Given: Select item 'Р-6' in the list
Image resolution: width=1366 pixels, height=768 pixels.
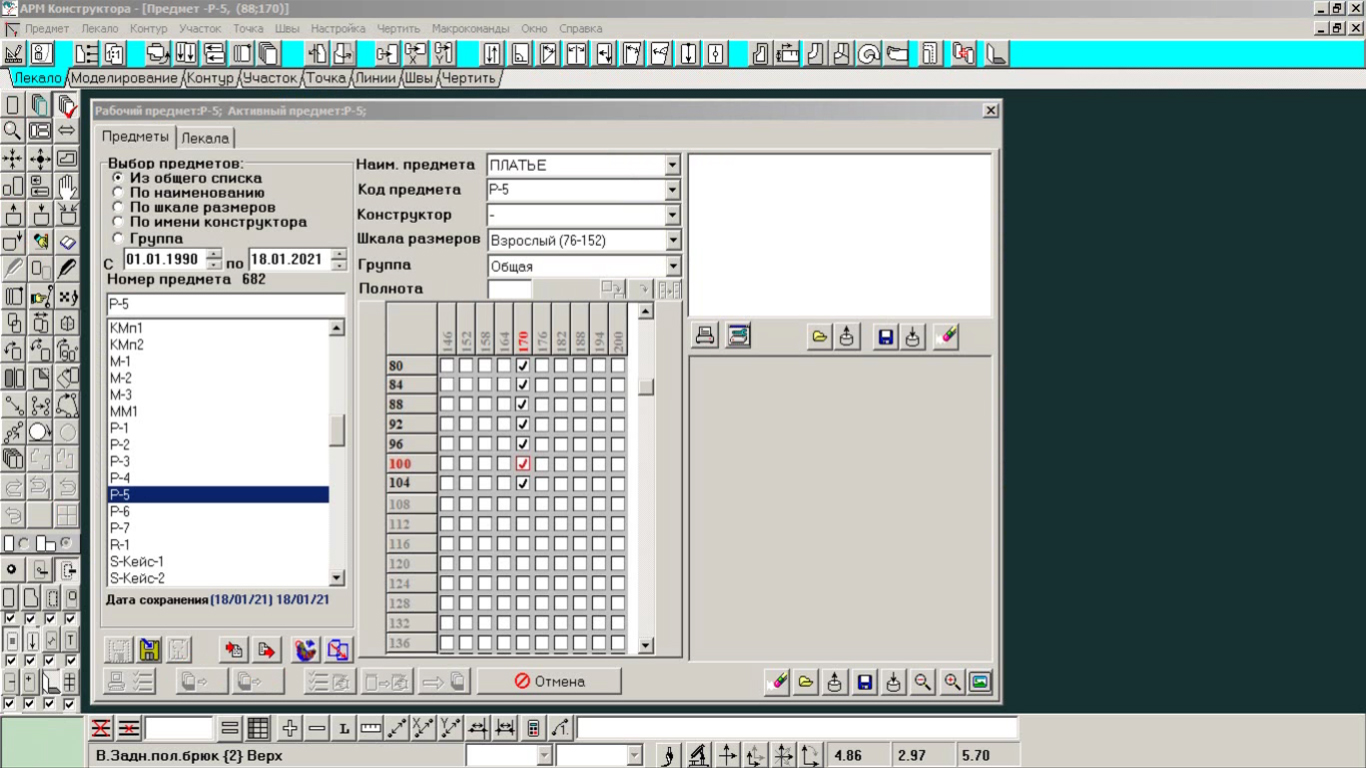Looking at the screenshot, I should coord(218,511).
